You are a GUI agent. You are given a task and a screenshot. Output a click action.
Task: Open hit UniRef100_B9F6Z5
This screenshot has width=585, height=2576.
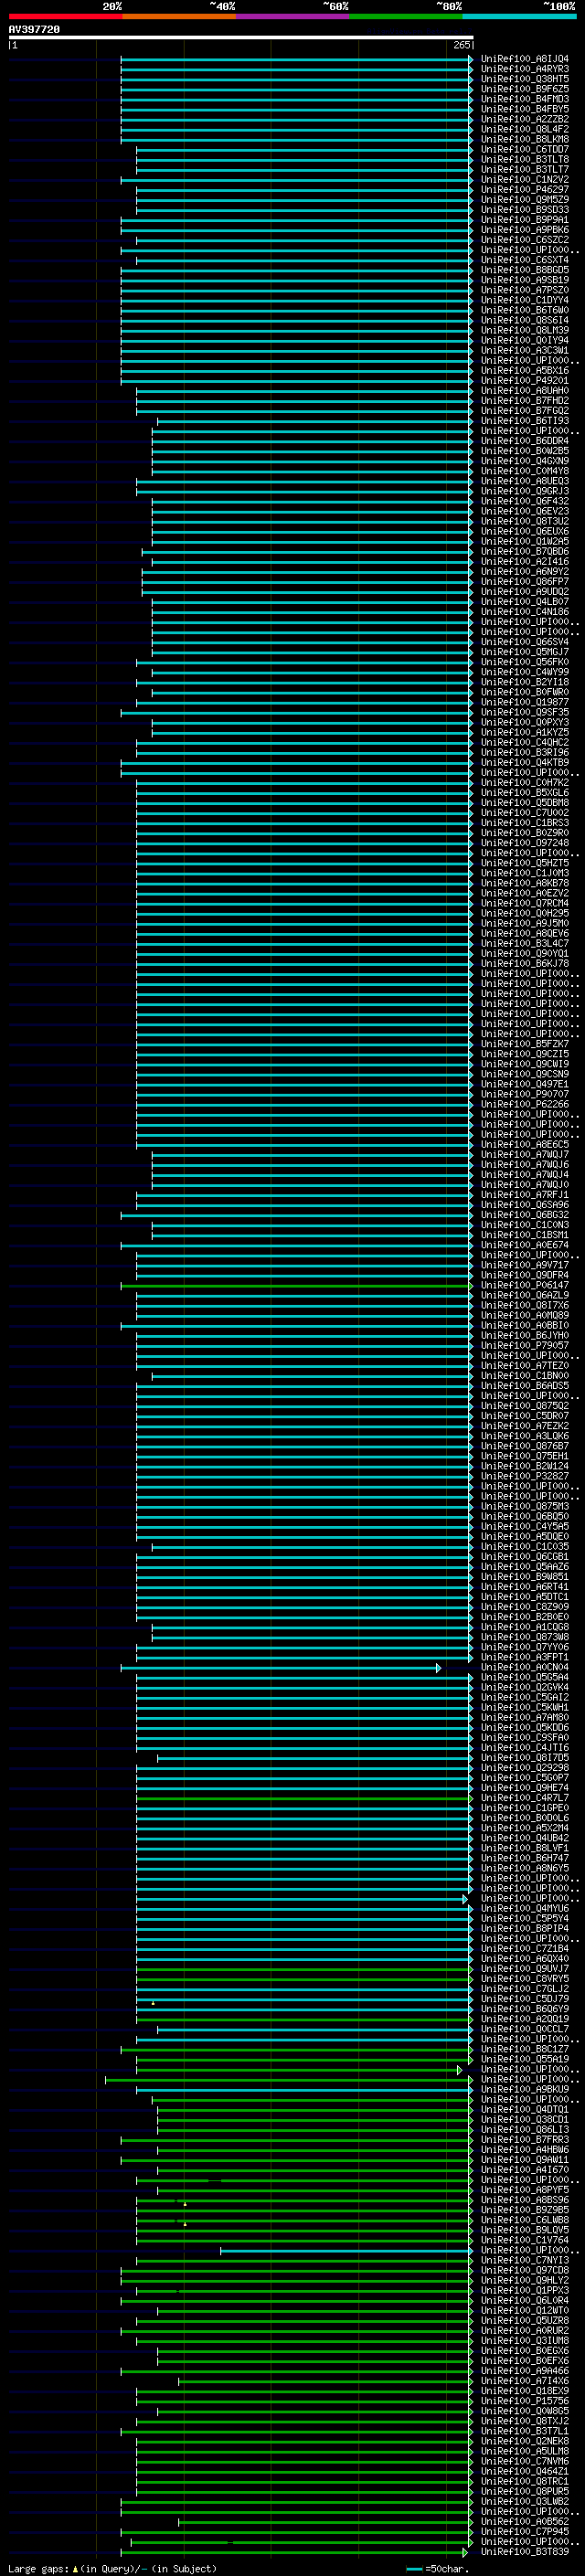[x=525, y=89]
